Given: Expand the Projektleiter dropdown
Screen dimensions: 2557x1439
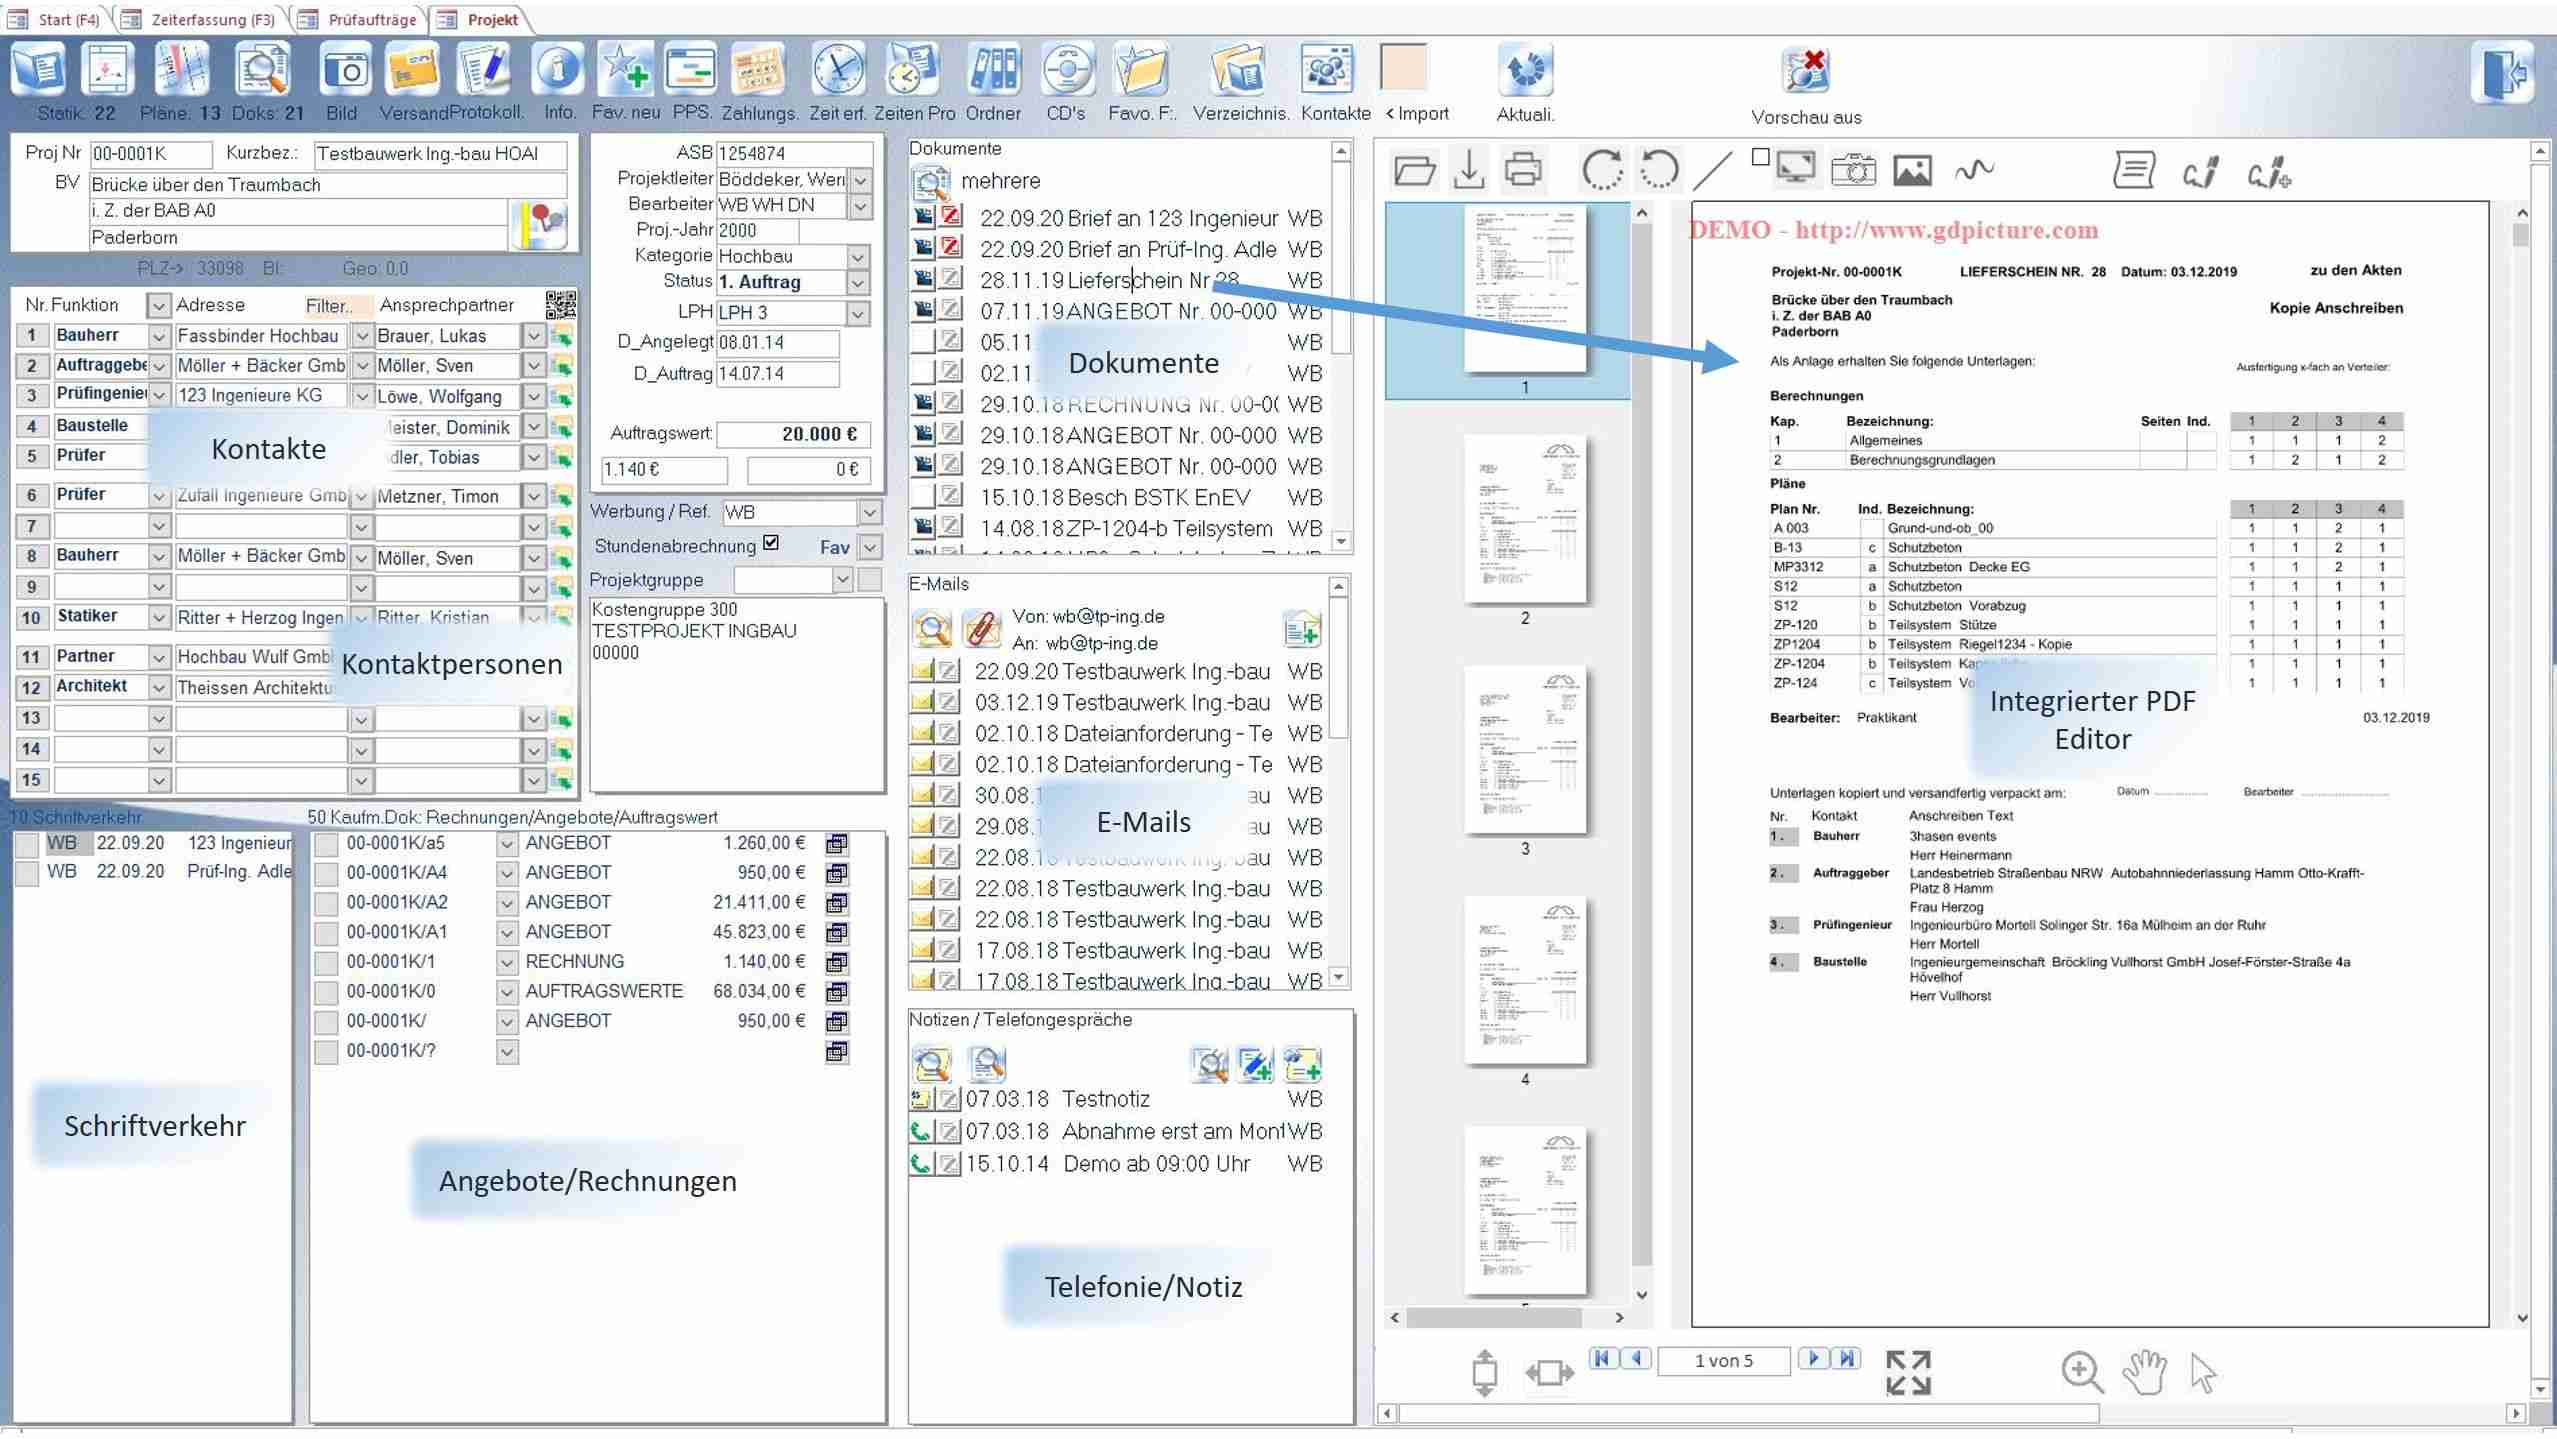Looking at the screenshot, I should click(860, 180).
